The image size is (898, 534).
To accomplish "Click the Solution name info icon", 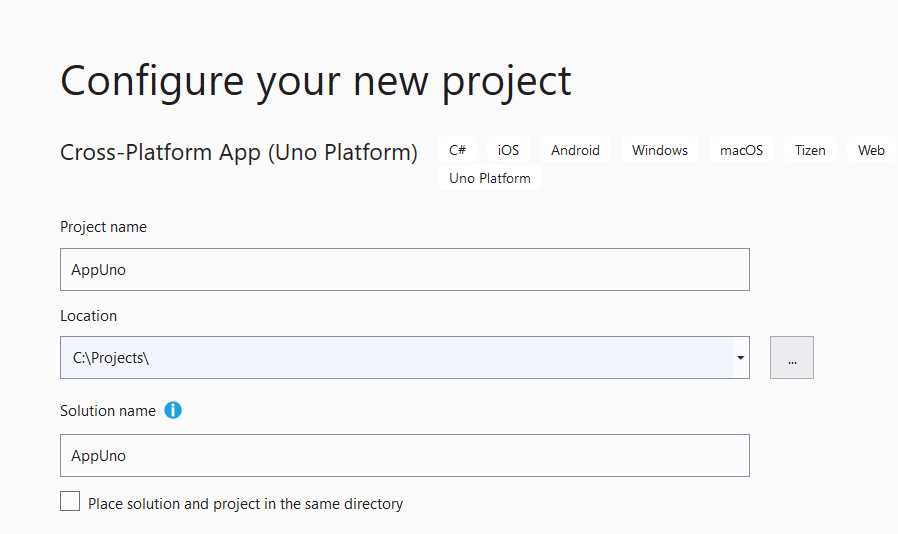I will click(173, 410).
